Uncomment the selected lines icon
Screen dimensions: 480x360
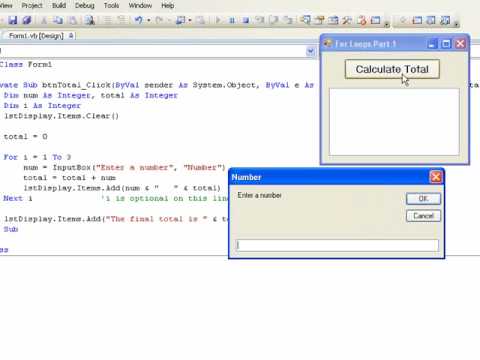[122, 20]
